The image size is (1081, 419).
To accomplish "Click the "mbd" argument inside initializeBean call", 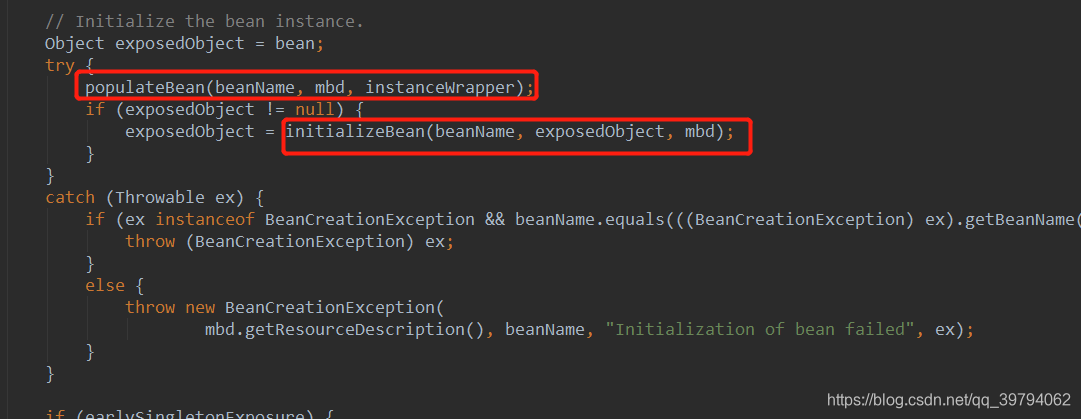I will 700,131.
